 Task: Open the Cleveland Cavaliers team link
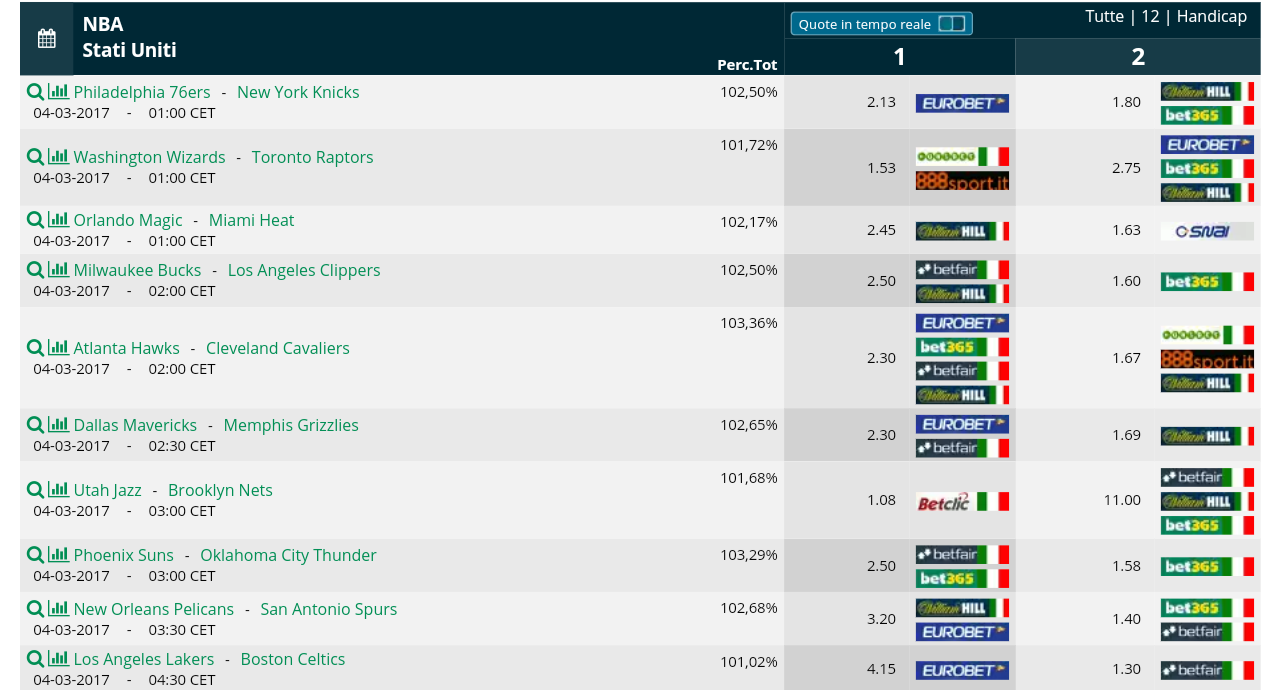(278, 348)
